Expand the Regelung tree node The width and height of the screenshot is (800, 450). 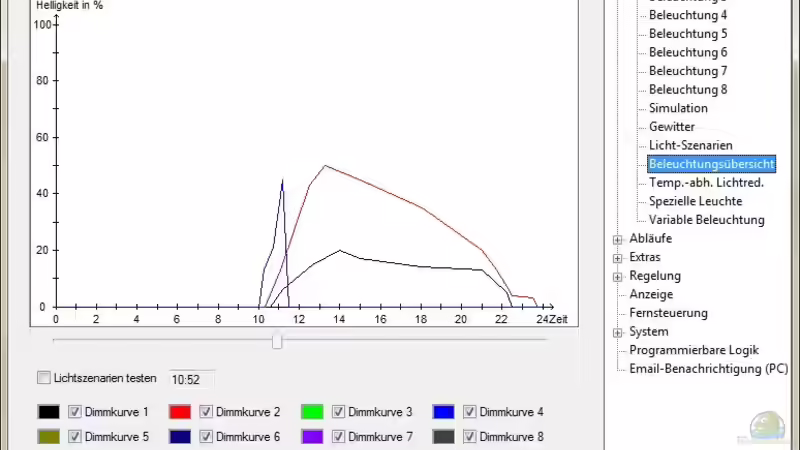pyautogui.click(x=618, y=276)
